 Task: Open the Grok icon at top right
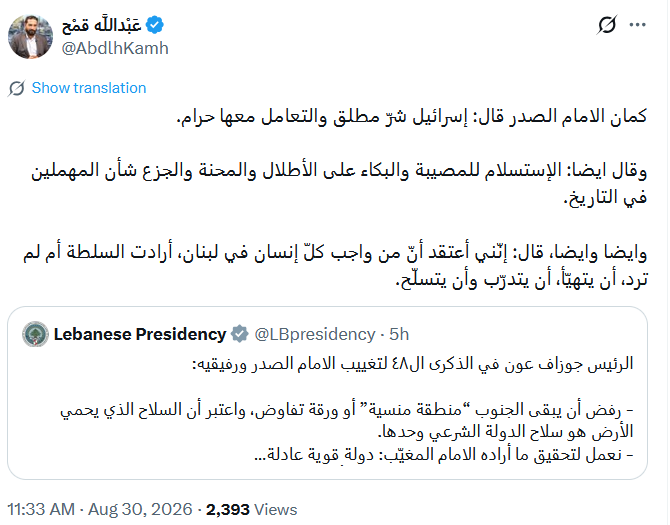[x=607, y=25]
